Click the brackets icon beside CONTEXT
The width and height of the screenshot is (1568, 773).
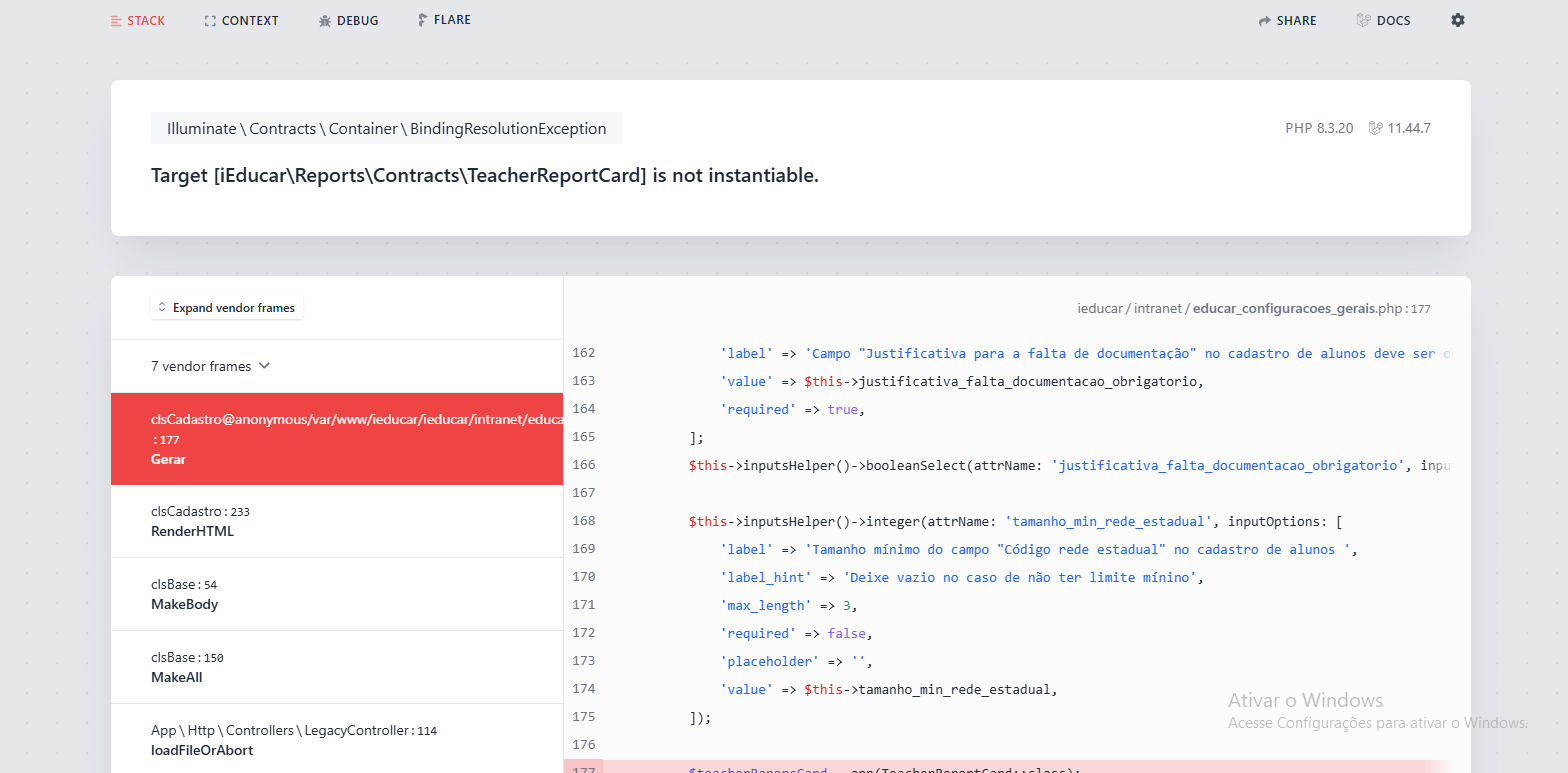pyautogui.click(x=210, y=20)
